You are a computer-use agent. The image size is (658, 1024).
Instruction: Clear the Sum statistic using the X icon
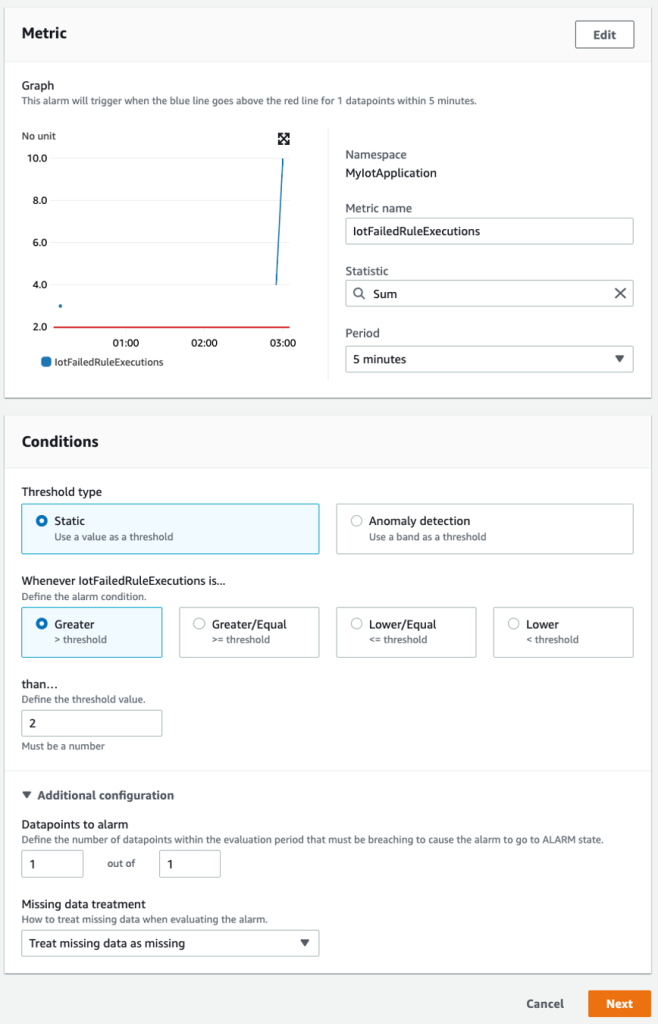619,293
